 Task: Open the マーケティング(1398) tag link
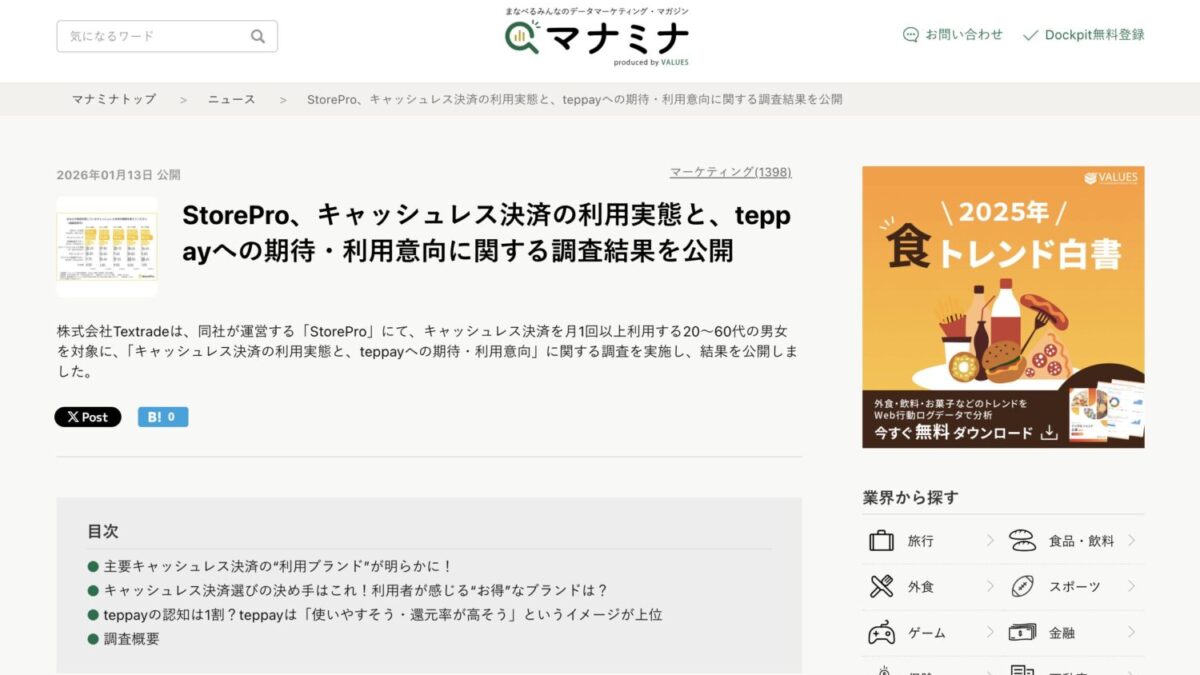tap(728, 172)
